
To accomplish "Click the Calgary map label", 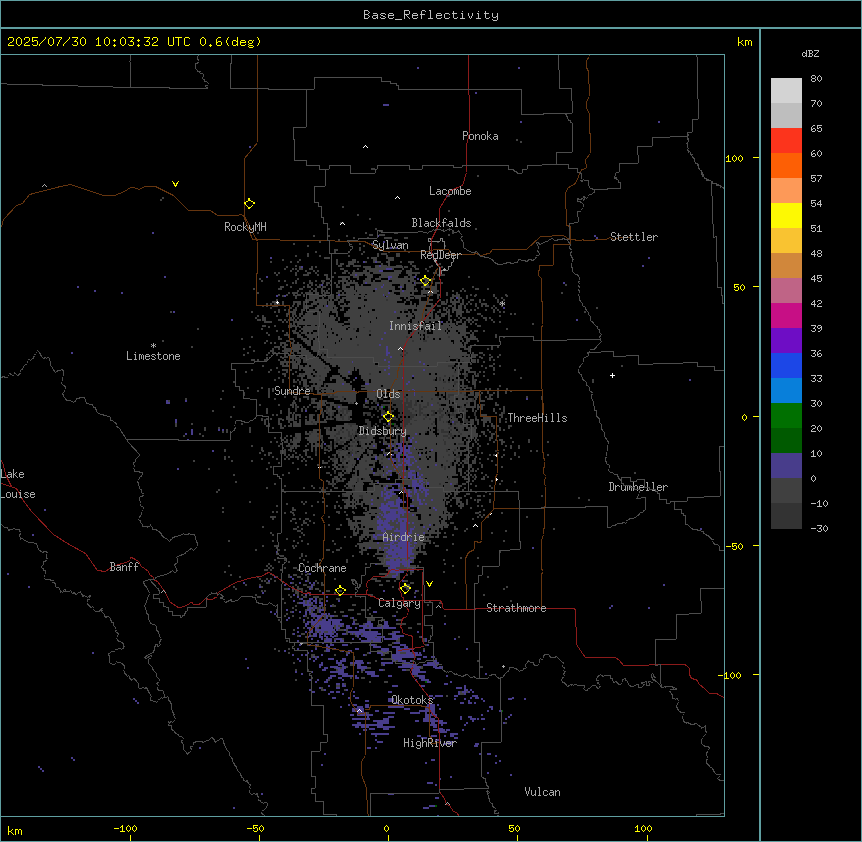I will 400,603.
